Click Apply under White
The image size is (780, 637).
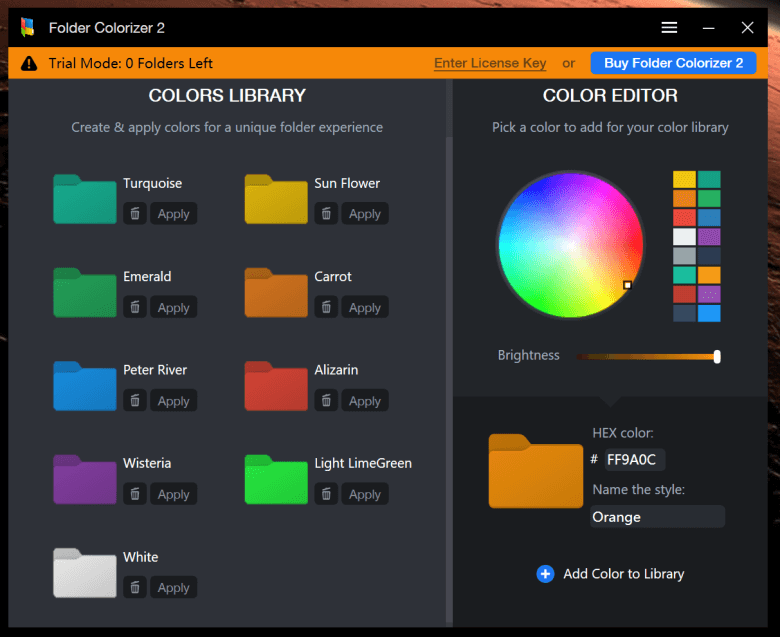(174, 588)
